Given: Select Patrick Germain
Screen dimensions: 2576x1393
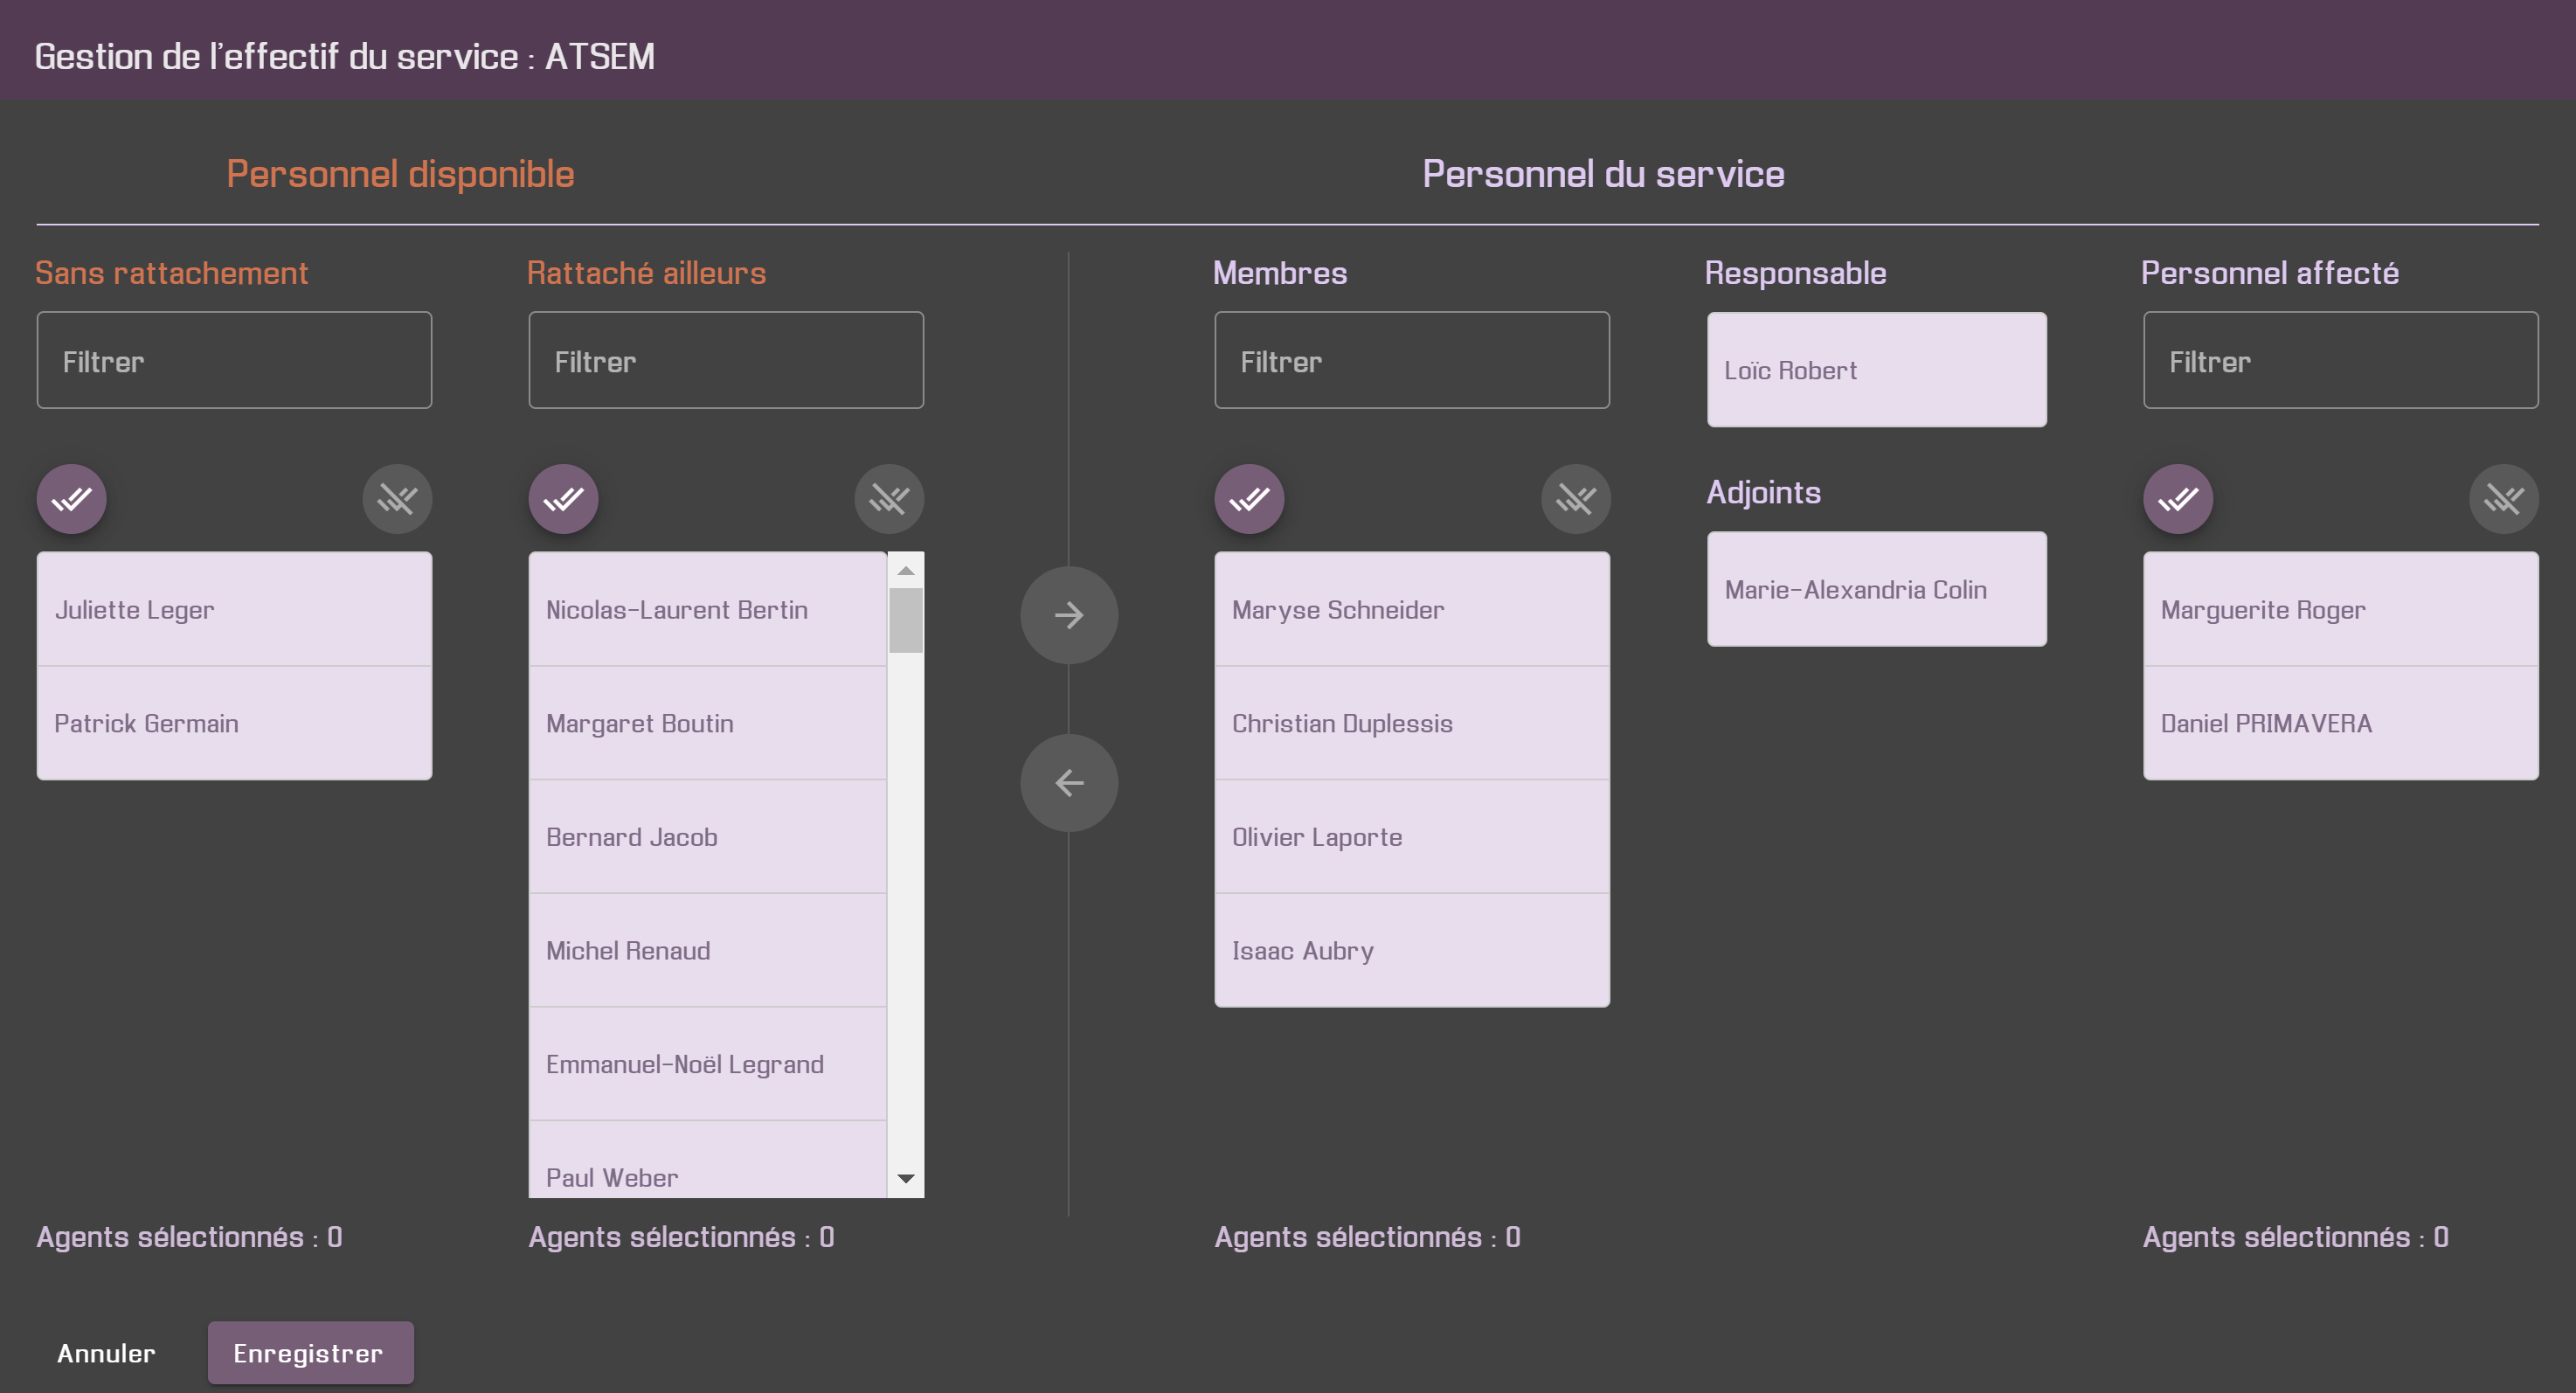Looking at the screenshot, I should (234, 723).
